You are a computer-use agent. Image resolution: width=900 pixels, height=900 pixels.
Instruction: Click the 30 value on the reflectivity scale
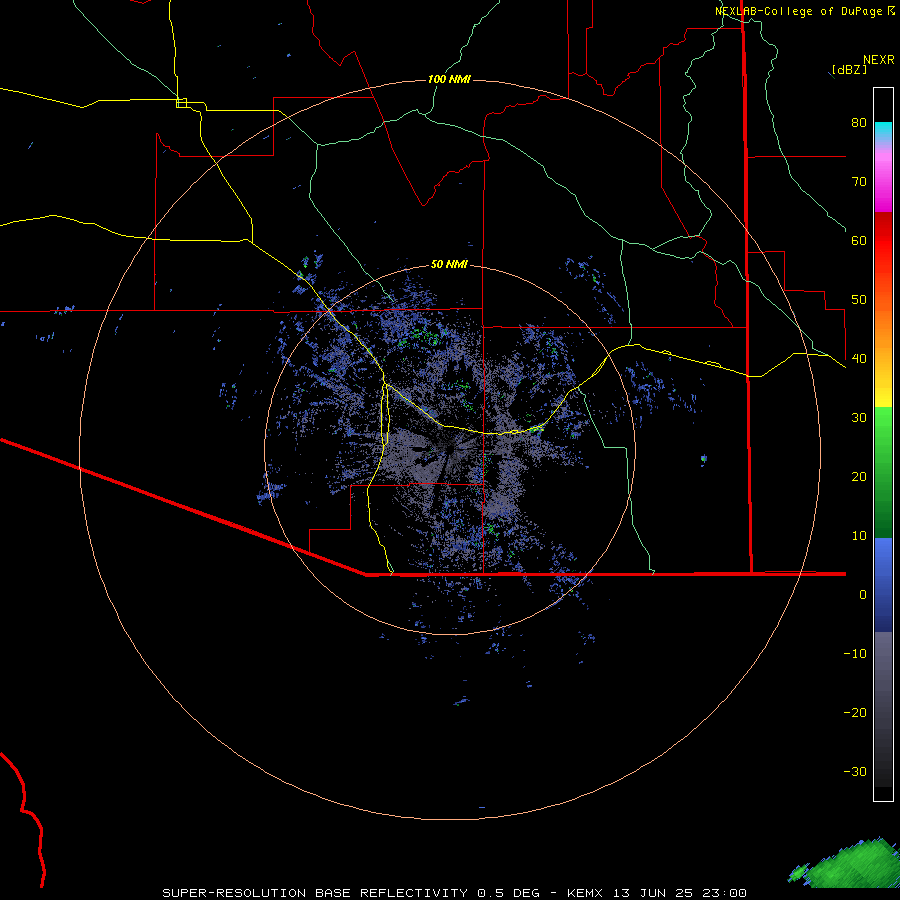pyautogui.click(x=859, y=418)
